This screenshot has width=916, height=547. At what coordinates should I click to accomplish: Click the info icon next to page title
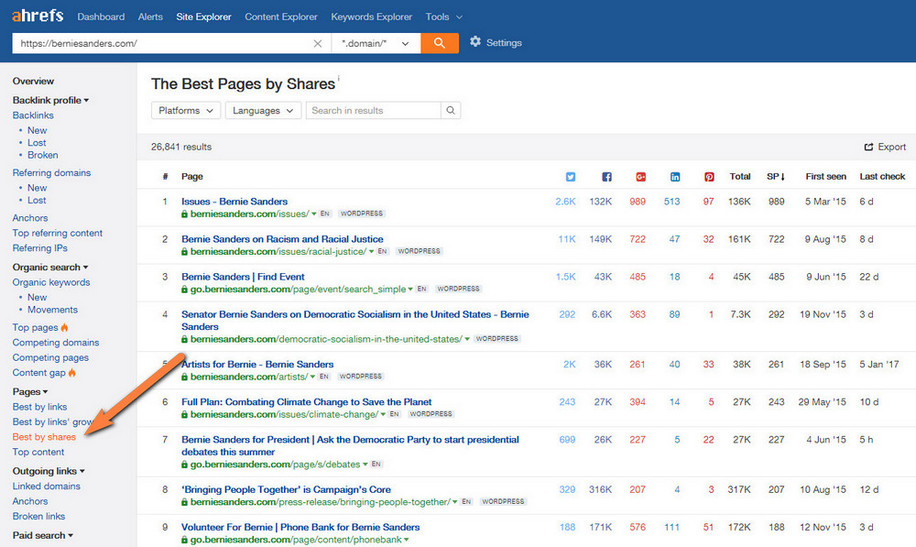tap(338, 78)
